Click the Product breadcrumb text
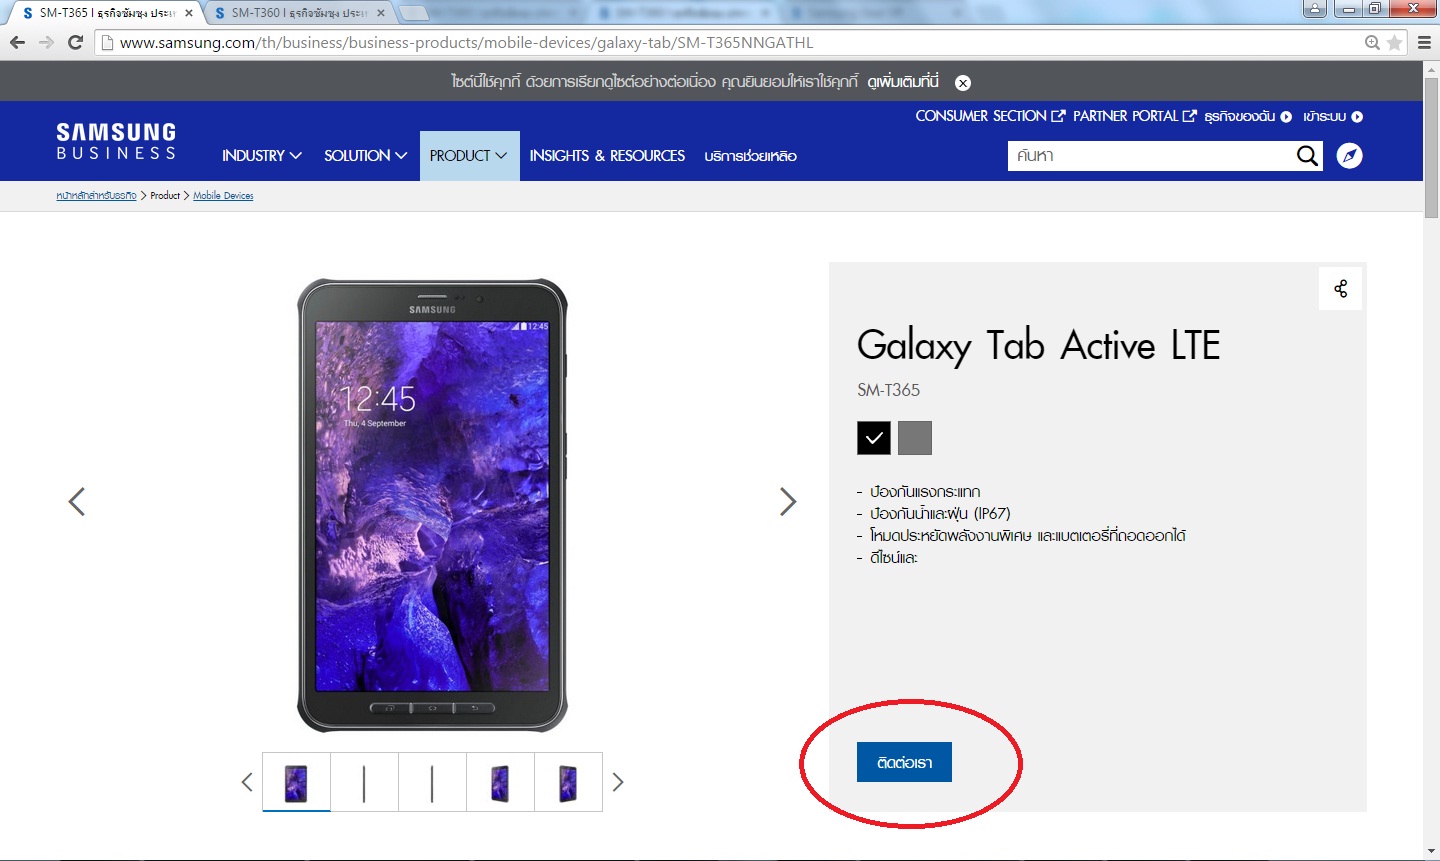1440x861 pixels. [x=165, y=196]
